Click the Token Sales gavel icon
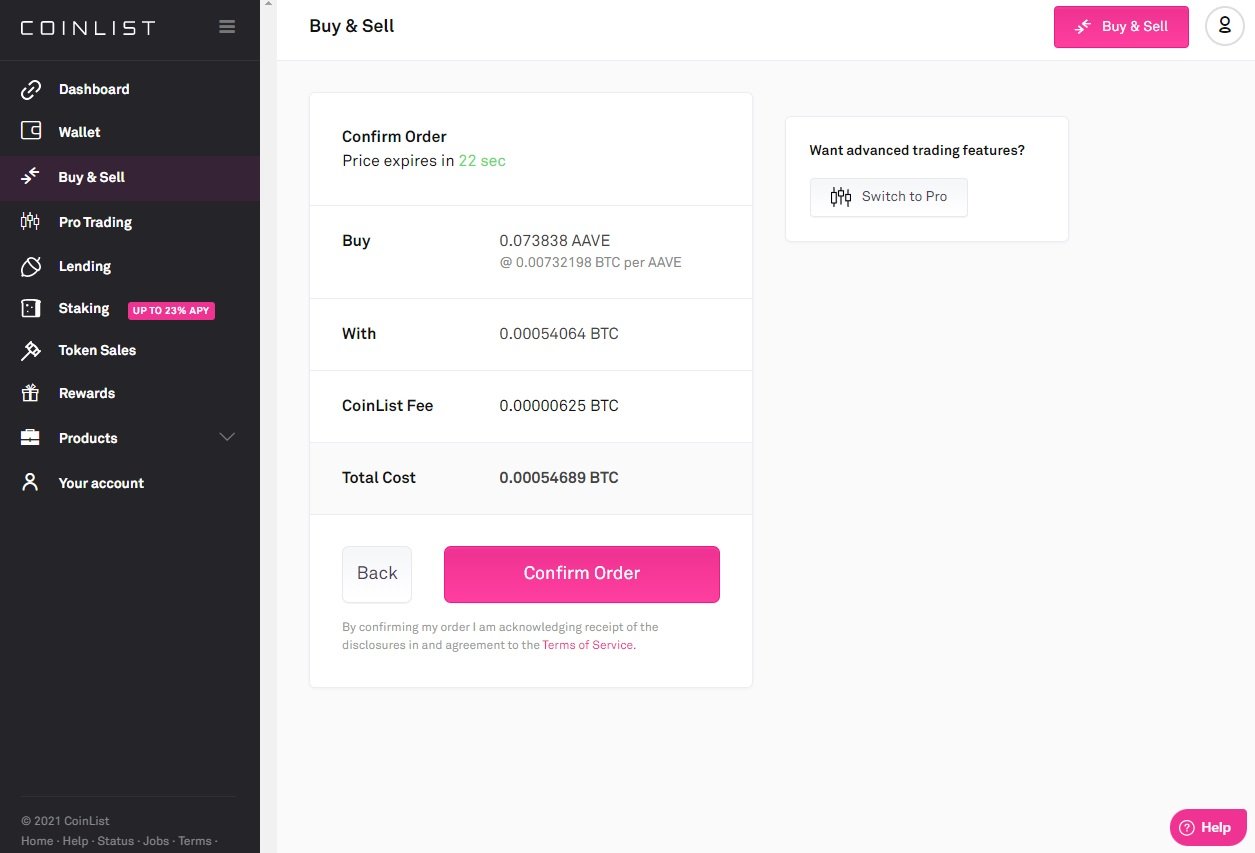 31,351
